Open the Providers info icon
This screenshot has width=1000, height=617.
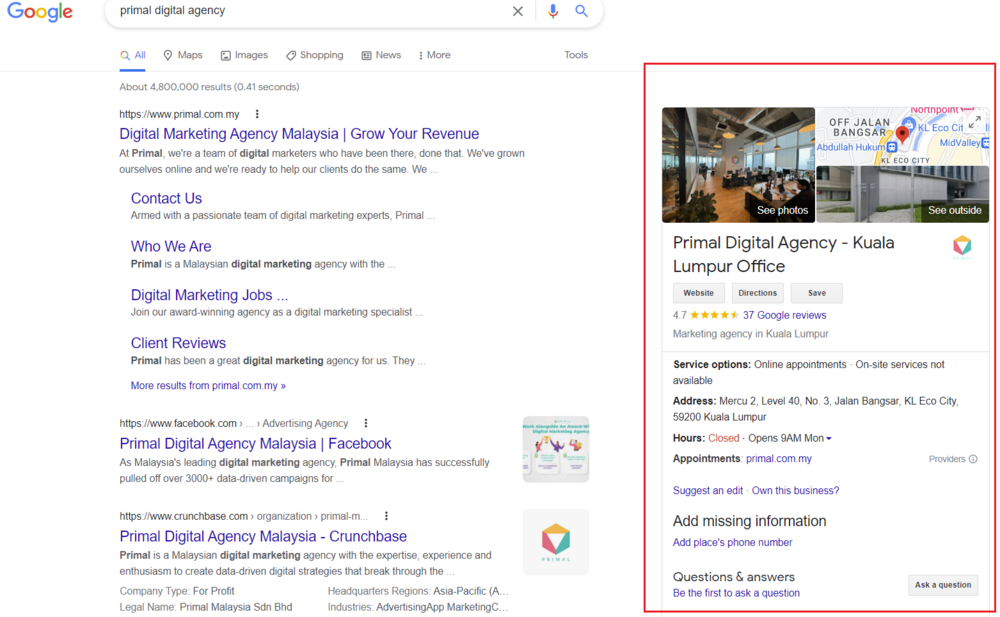point(973,459)
